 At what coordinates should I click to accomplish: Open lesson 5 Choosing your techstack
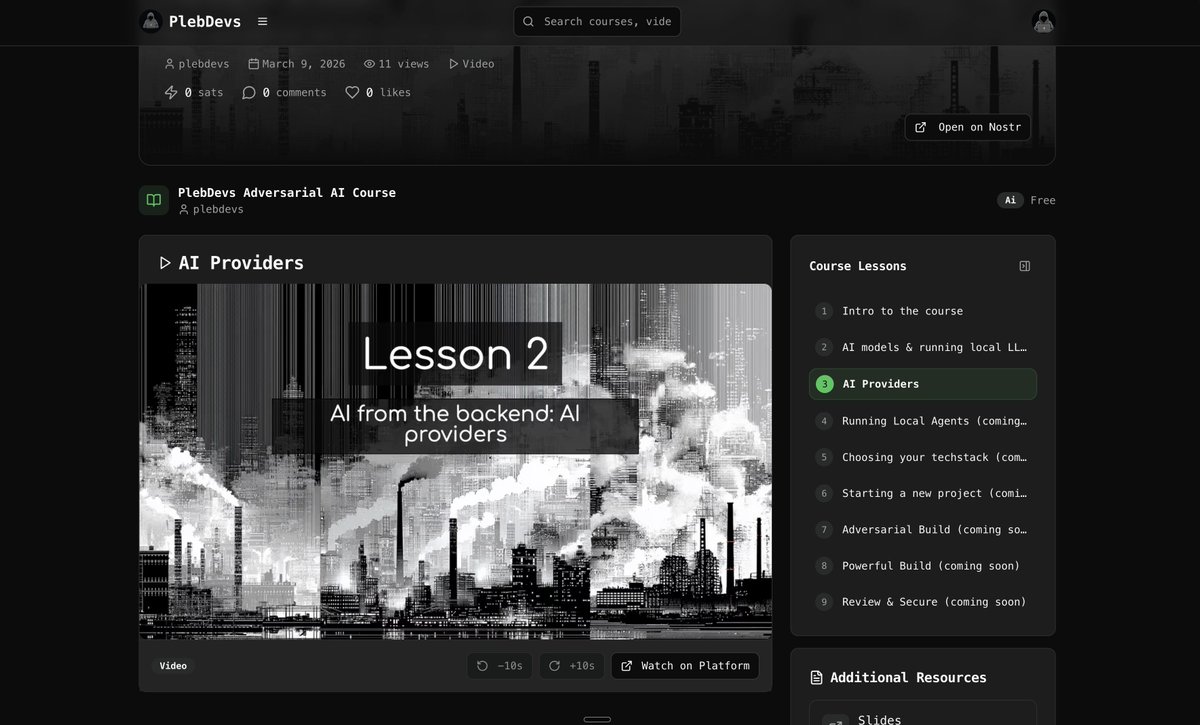(923, 457)
